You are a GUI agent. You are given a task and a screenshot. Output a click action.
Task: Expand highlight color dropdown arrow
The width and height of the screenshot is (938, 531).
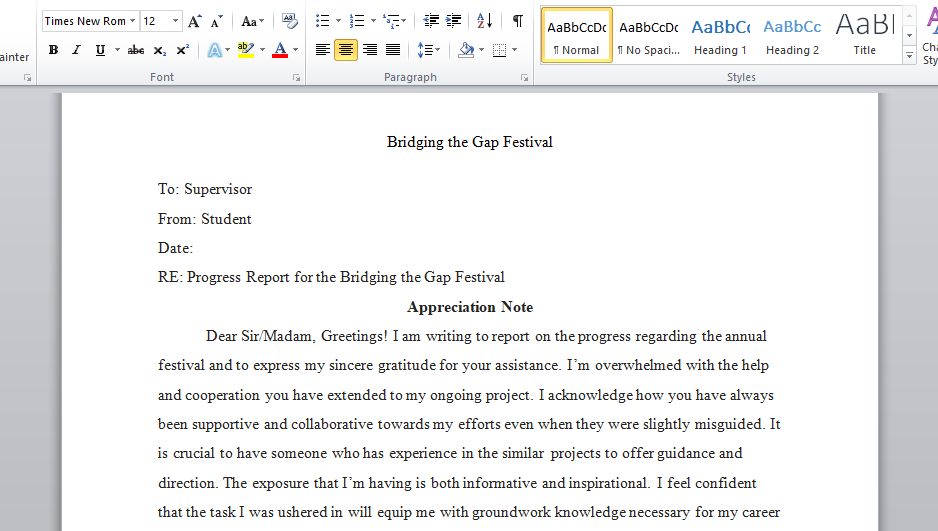click(262, 50)
